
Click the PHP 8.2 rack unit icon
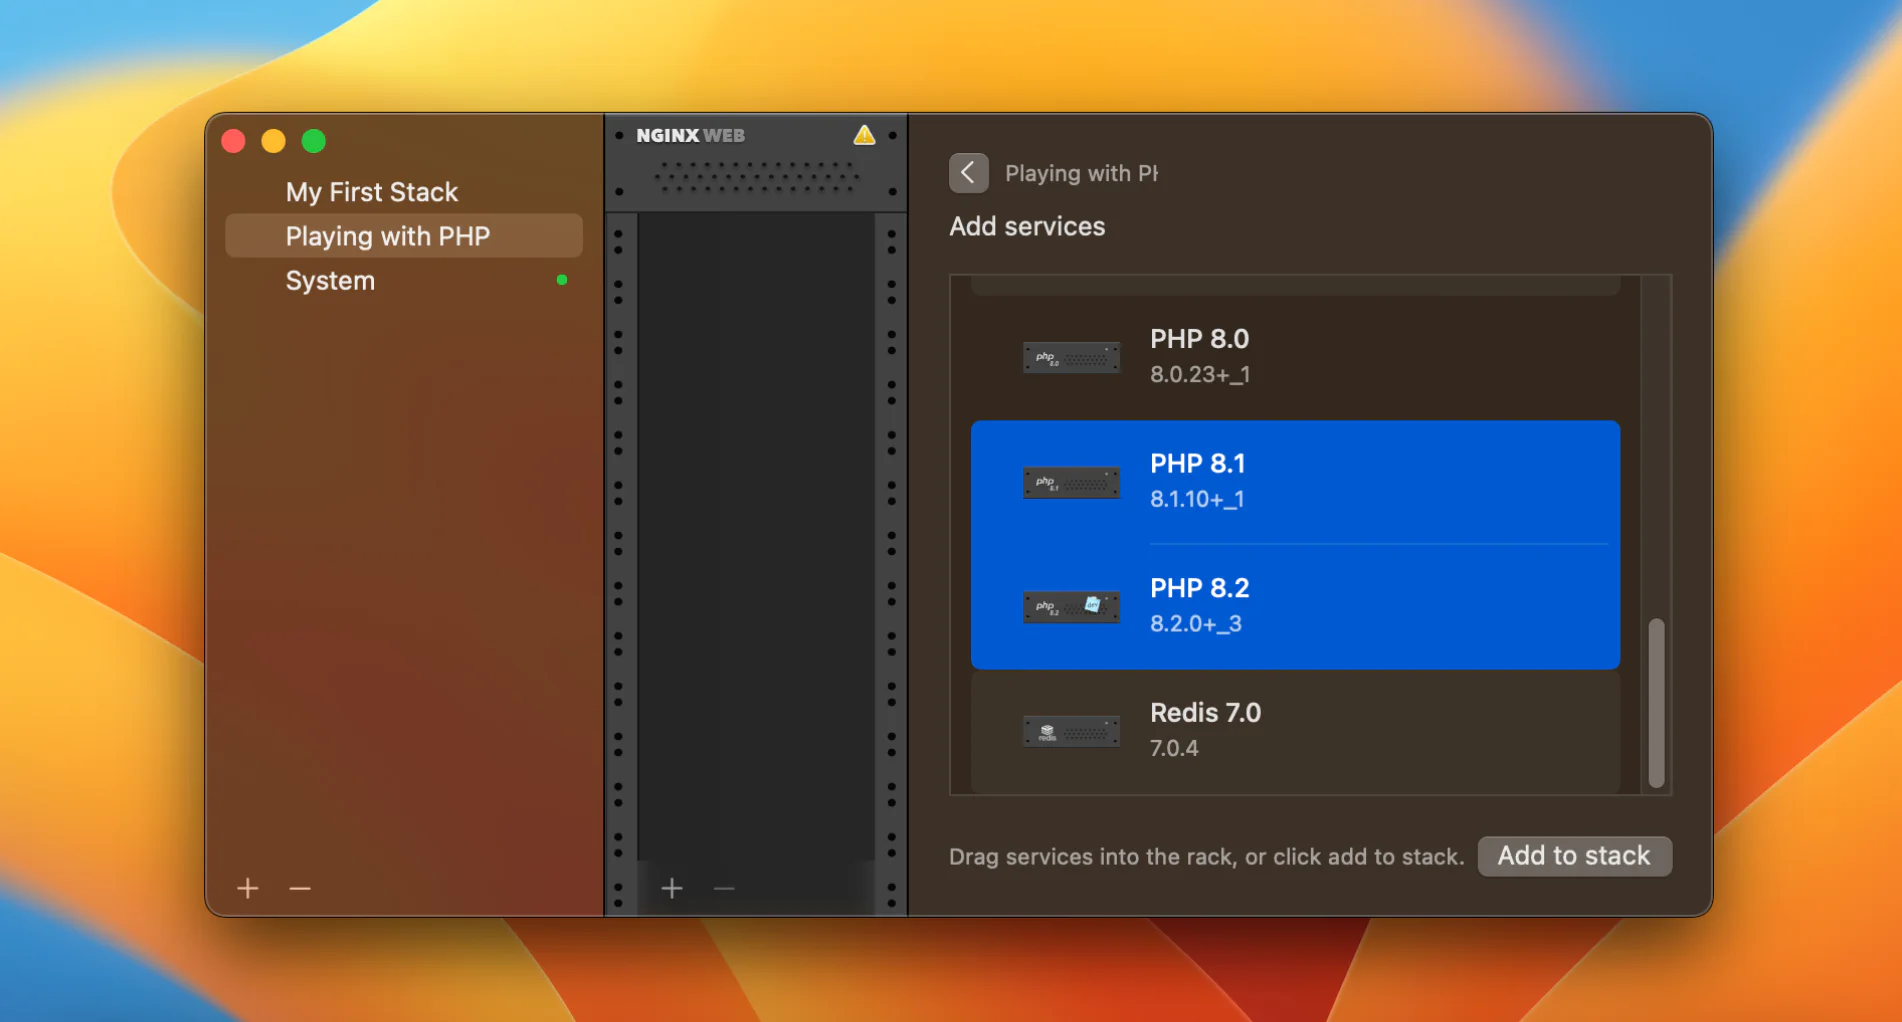[x=1070, y=606]
